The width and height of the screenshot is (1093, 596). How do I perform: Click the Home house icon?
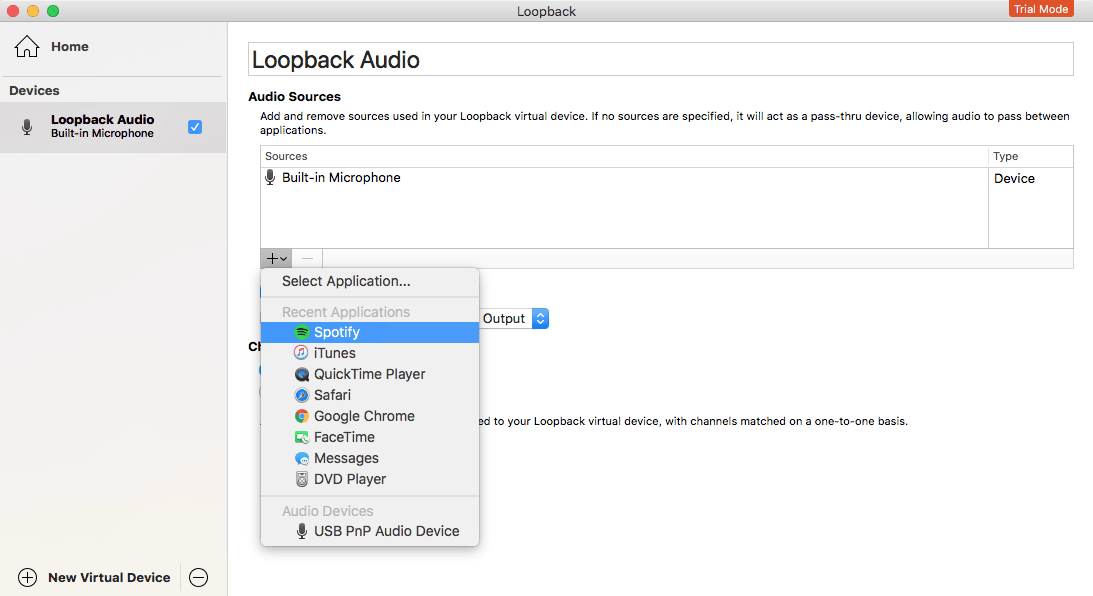coord(27,47)
